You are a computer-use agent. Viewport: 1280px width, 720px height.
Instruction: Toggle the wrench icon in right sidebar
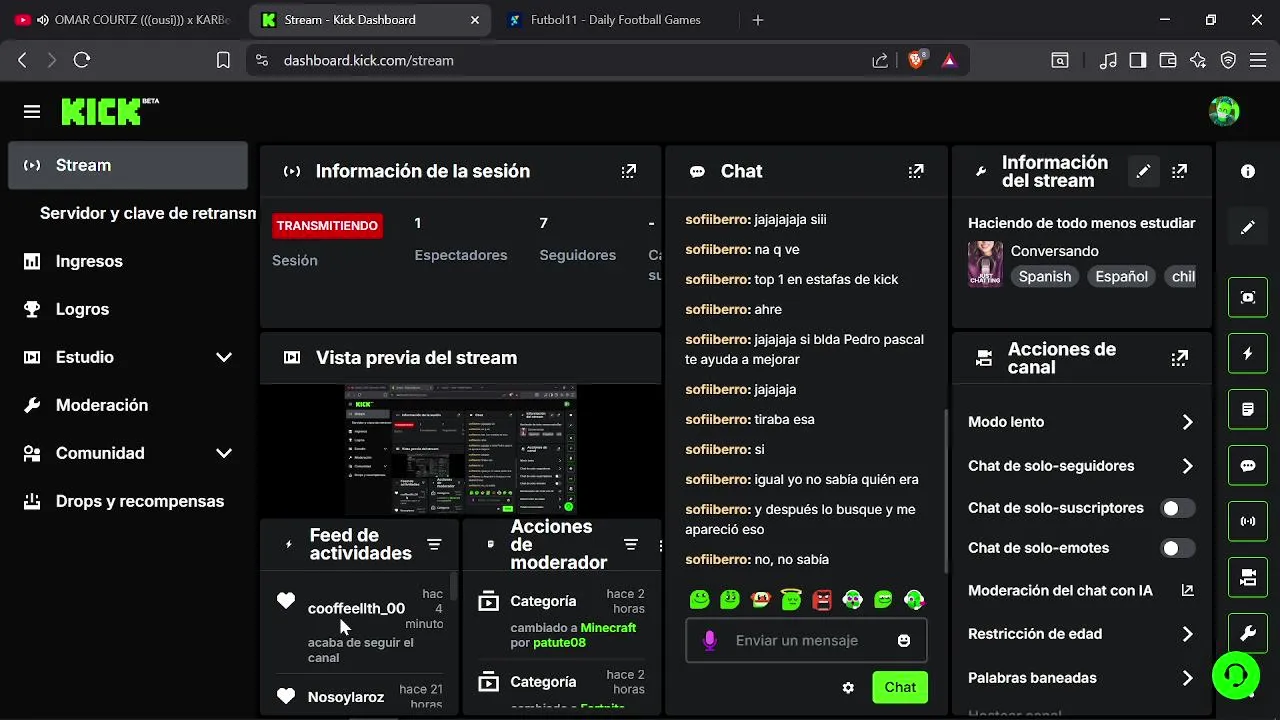point(1248,633)
